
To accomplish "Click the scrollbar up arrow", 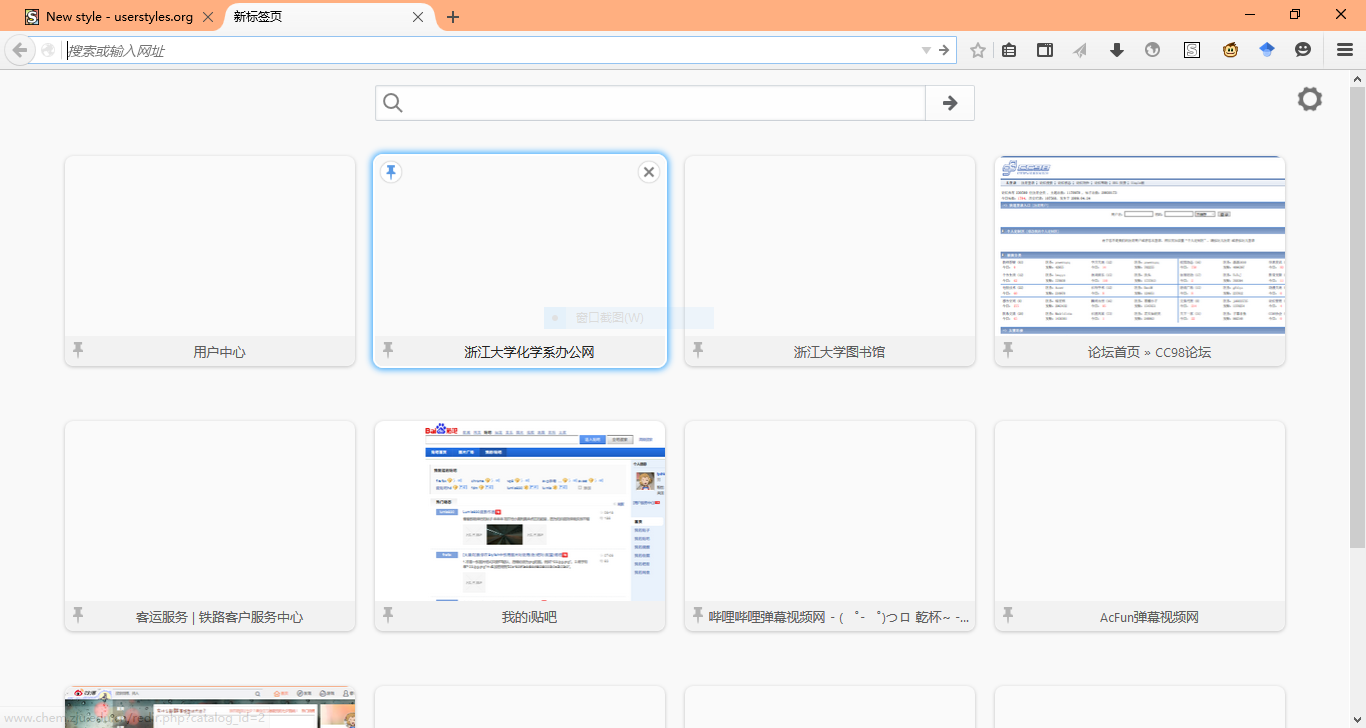I will click(x=1357, y=78).
